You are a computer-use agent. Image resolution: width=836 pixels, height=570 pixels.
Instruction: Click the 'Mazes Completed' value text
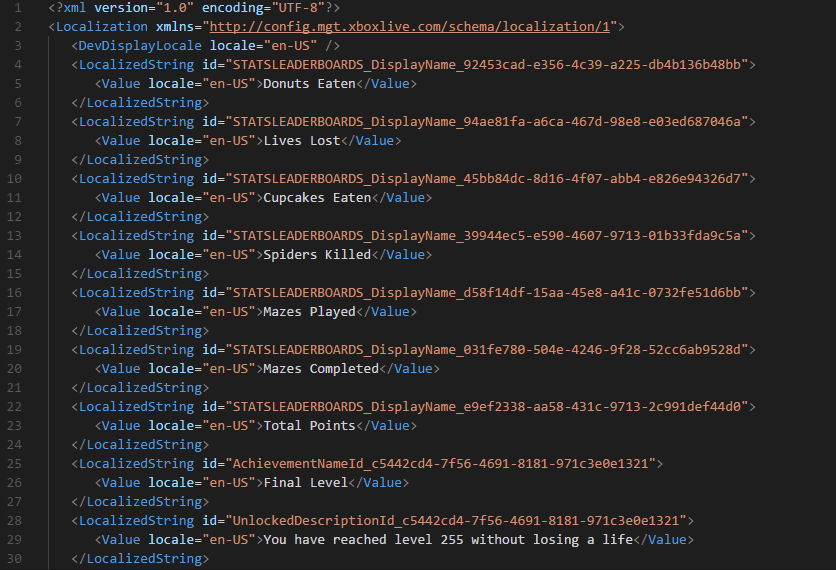pos(321,369)
